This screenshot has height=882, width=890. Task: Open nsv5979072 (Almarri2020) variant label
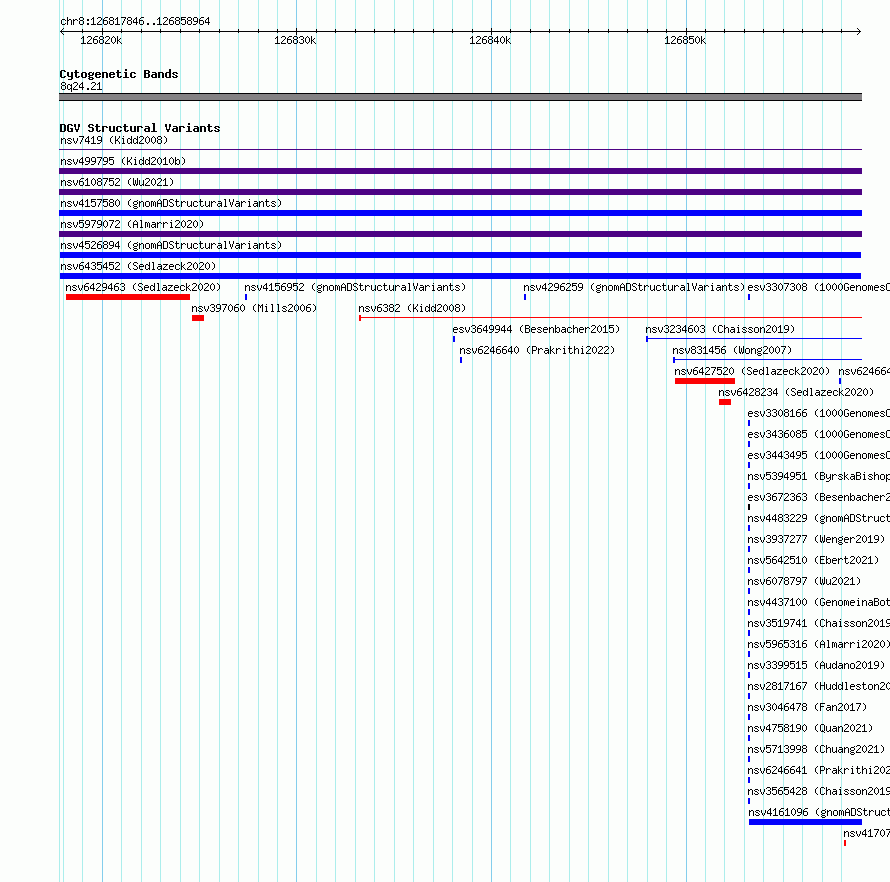(132, 224)
